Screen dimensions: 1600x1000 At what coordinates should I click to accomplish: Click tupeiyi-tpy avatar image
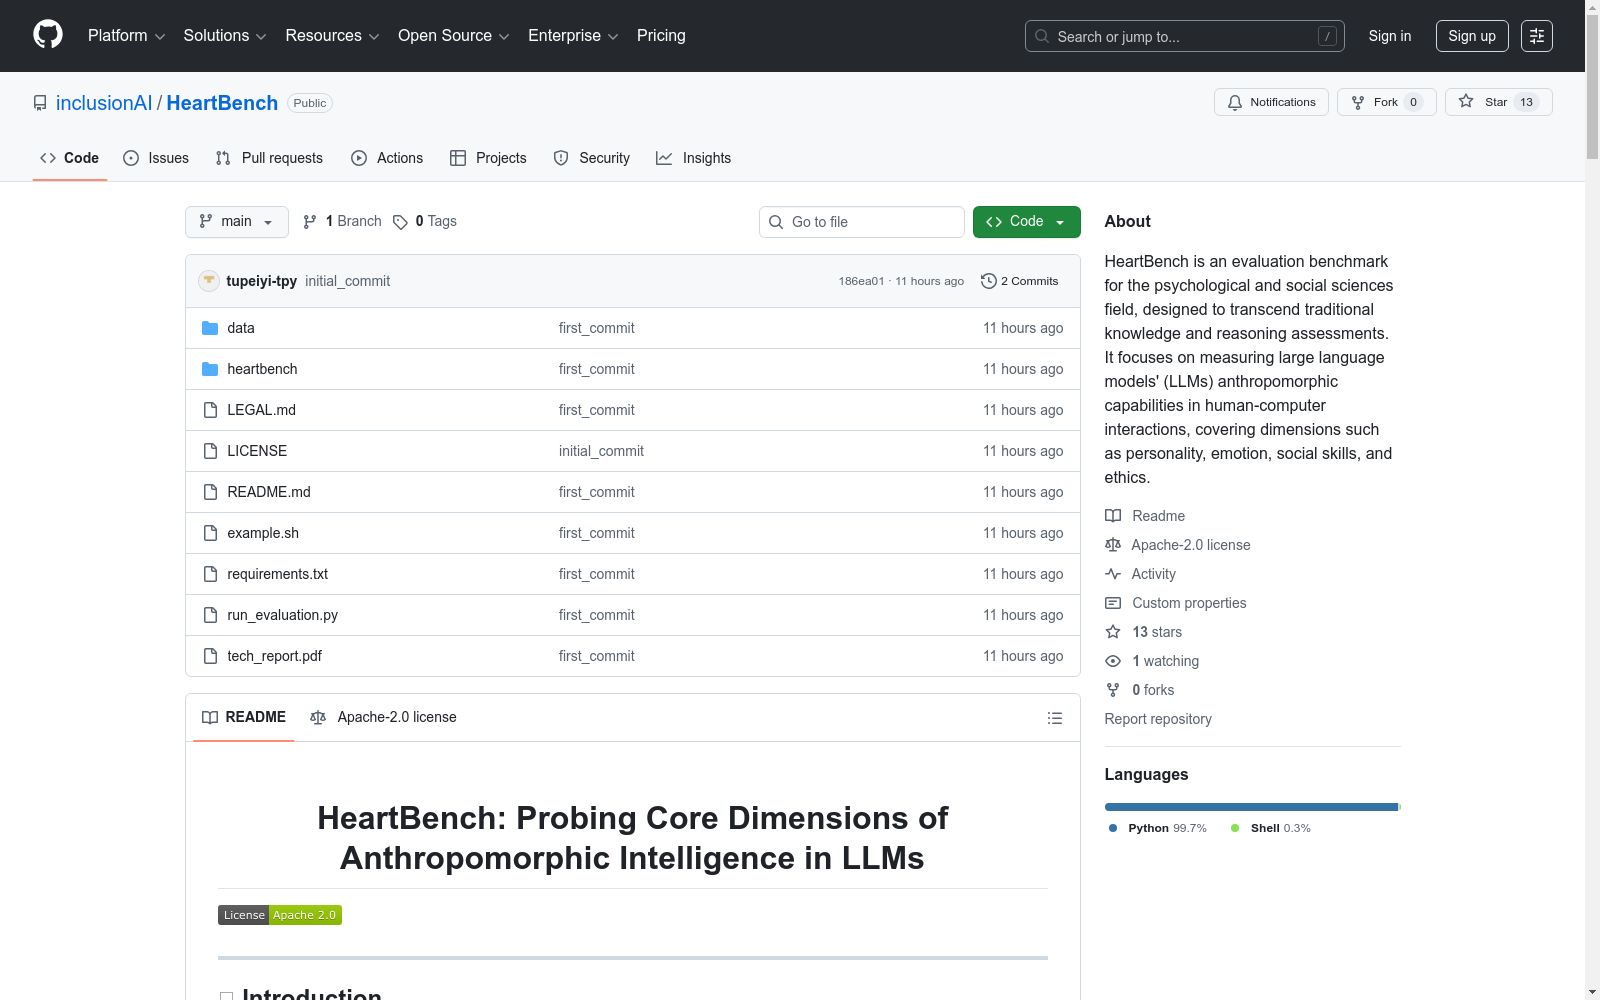[209, 281]
